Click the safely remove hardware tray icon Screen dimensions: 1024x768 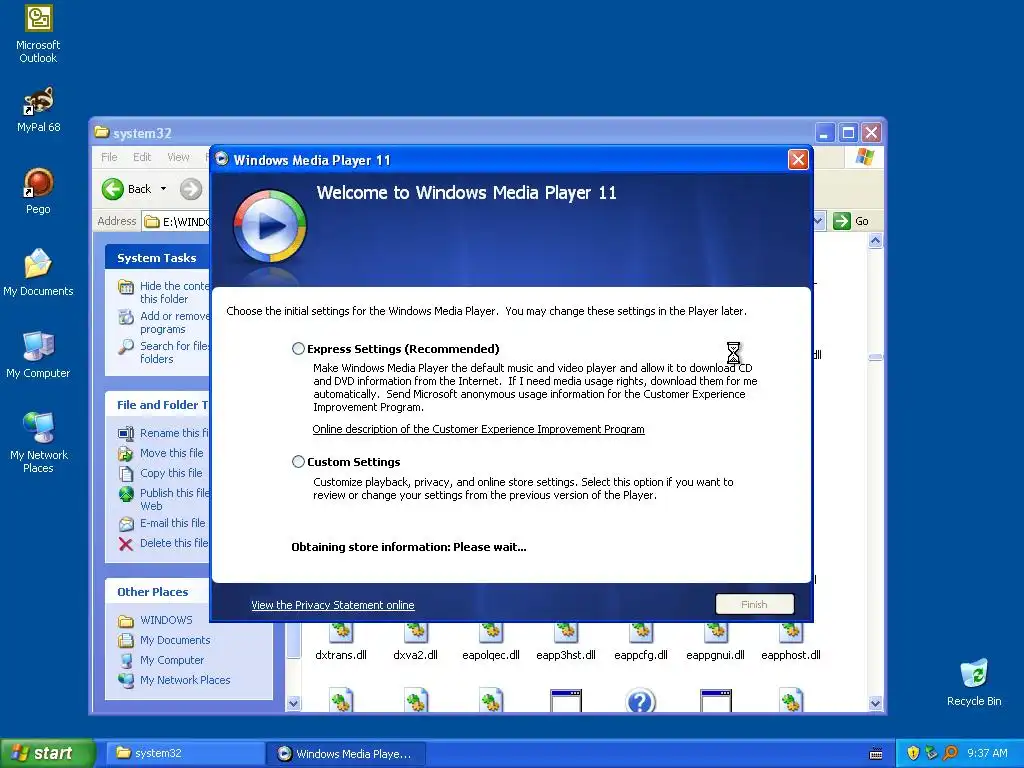point(931,753)
